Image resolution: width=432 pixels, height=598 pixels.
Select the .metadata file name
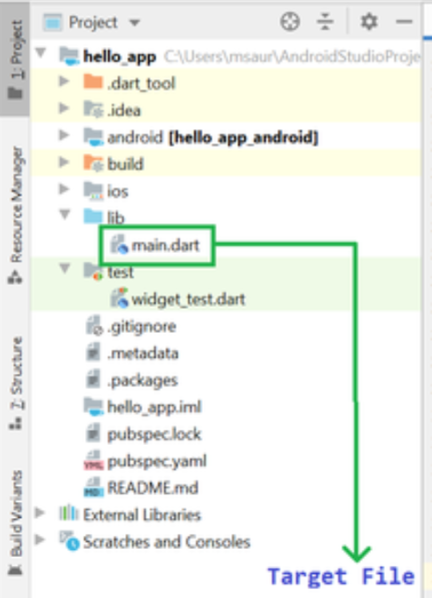point(143,354)
